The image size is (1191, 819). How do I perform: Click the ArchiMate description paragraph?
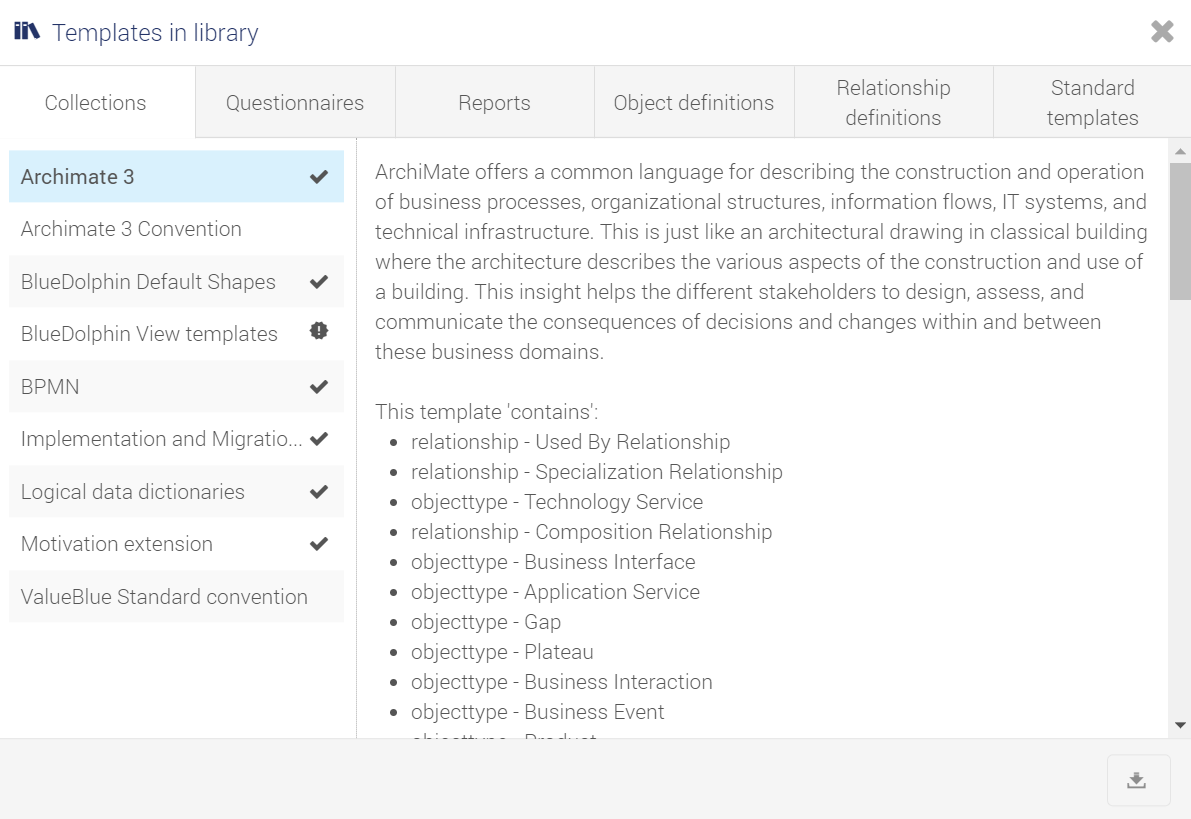[761, 262]
